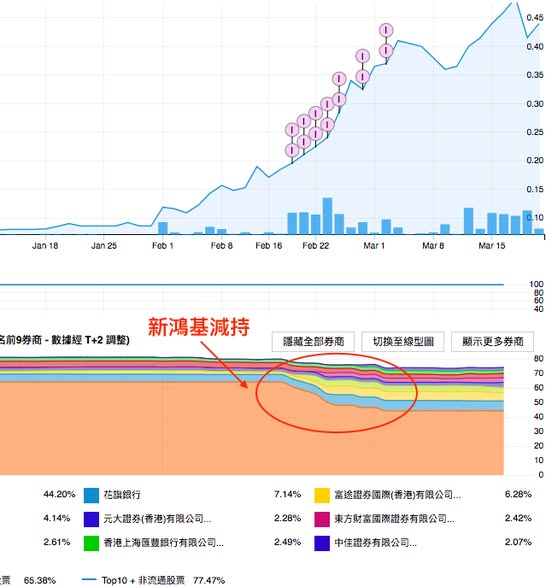552x587 pixels.
Task: Select the 元大證券(香港)有限公司 legend label
Action: coord(157,518)
